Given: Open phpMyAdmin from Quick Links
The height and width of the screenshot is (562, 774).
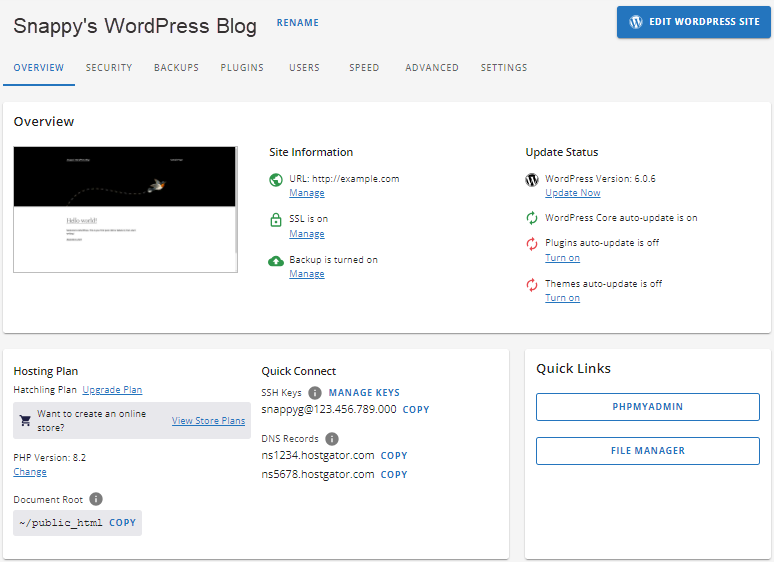Looking at the screenshot, I should click(x=648, y=407).
